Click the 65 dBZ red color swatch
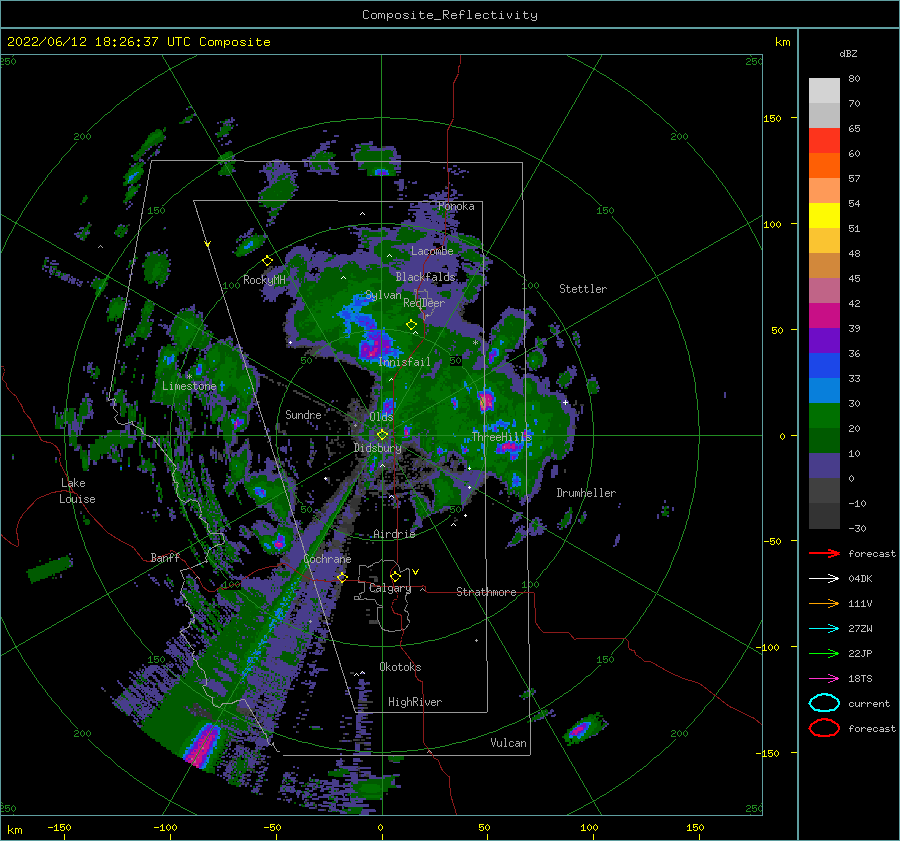 pos(824,141)
